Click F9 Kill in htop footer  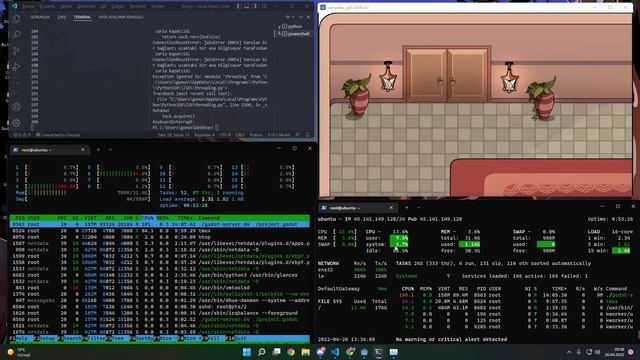click(x=212, y=339)
